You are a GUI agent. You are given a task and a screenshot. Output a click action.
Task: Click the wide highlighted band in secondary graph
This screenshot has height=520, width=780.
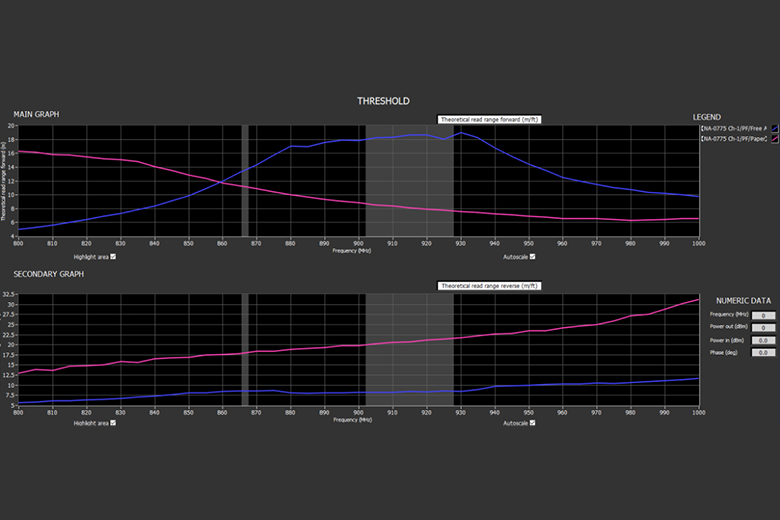point(409,349)
